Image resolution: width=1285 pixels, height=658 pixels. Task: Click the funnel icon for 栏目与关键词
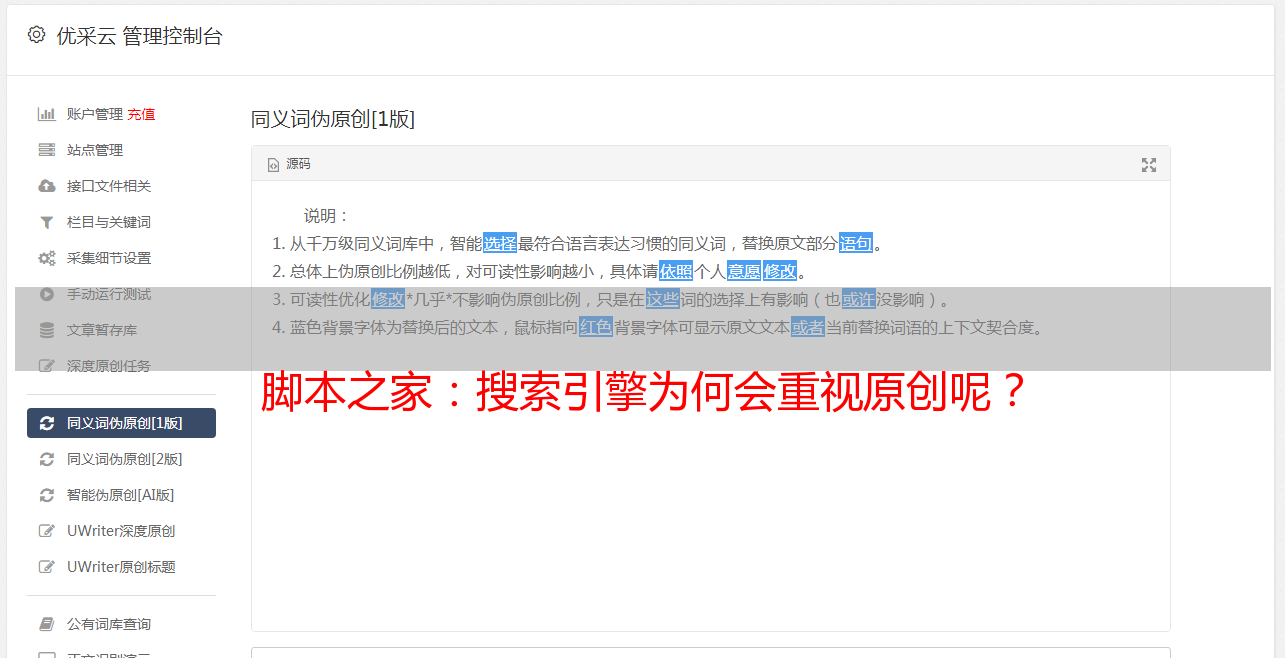coord(46,222)
